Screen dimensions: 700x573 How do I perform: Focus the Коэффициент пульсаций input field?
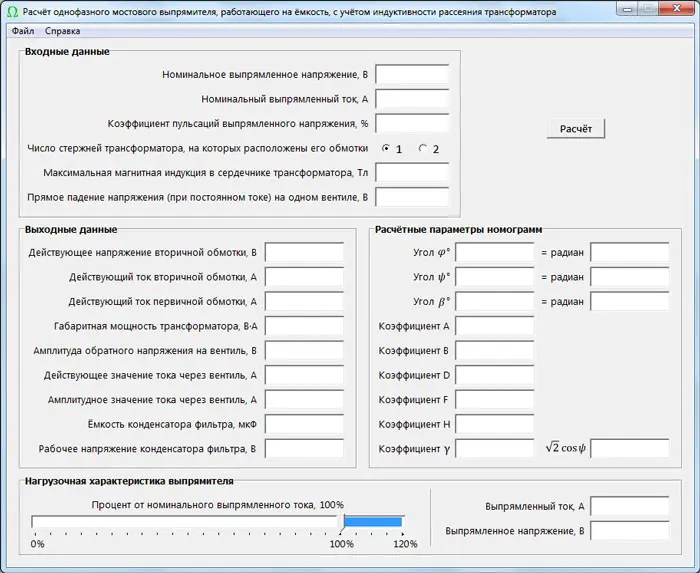[412, 124]
